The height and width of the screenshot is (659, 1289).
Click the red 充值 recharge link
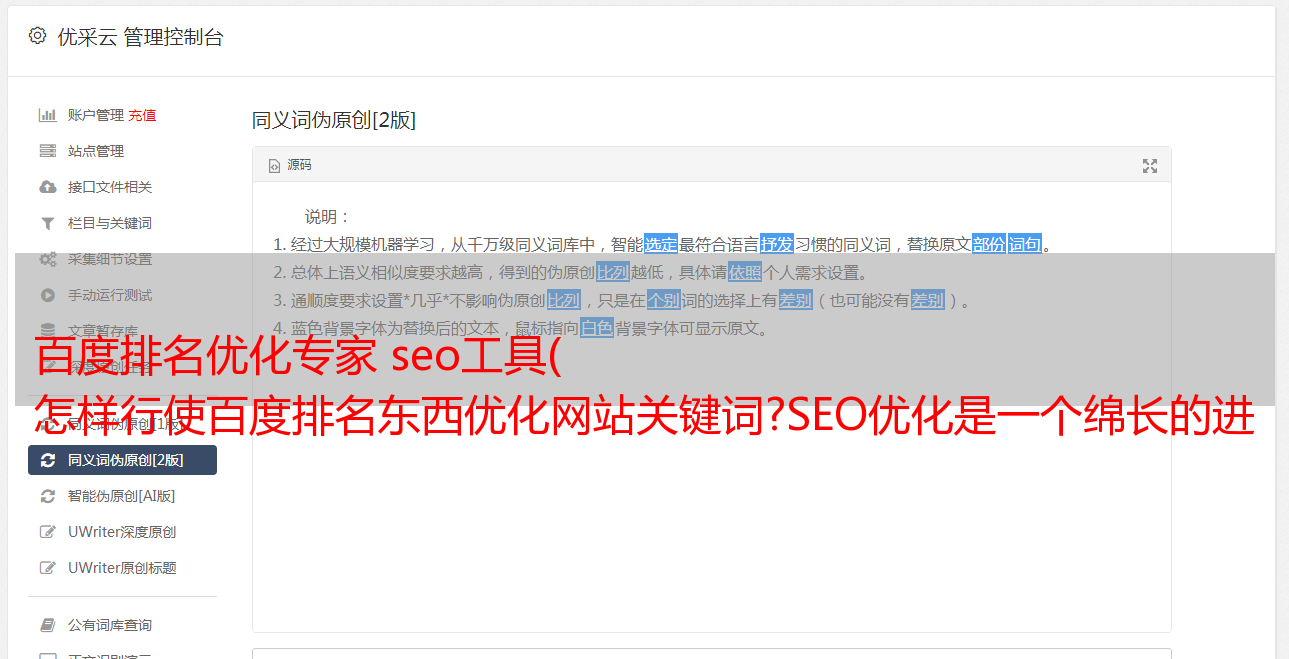click(142, 115)
